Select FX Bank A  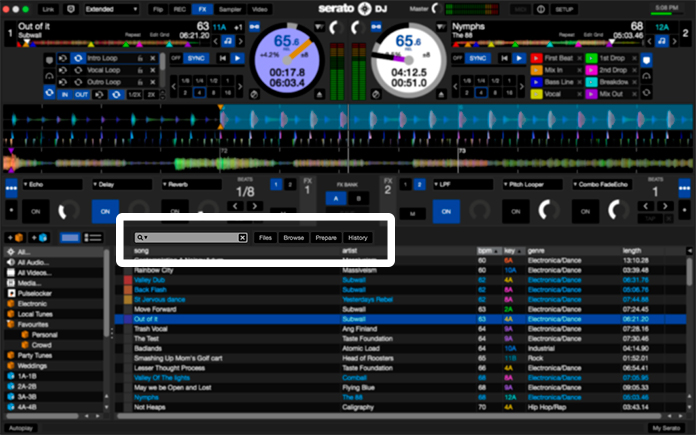336,198
